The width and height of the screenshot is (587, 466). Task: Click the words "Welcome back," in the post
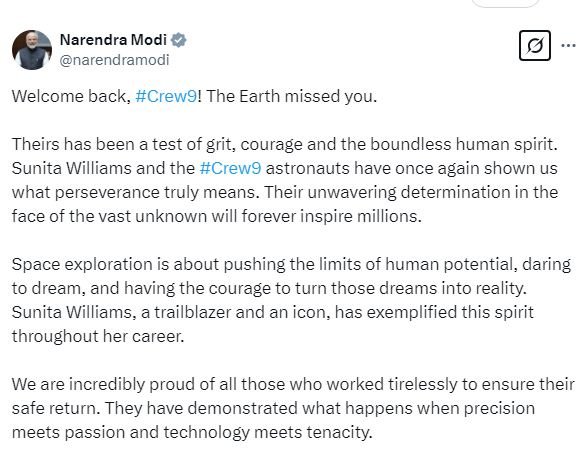pyautogui.click(x=72, y=96)
